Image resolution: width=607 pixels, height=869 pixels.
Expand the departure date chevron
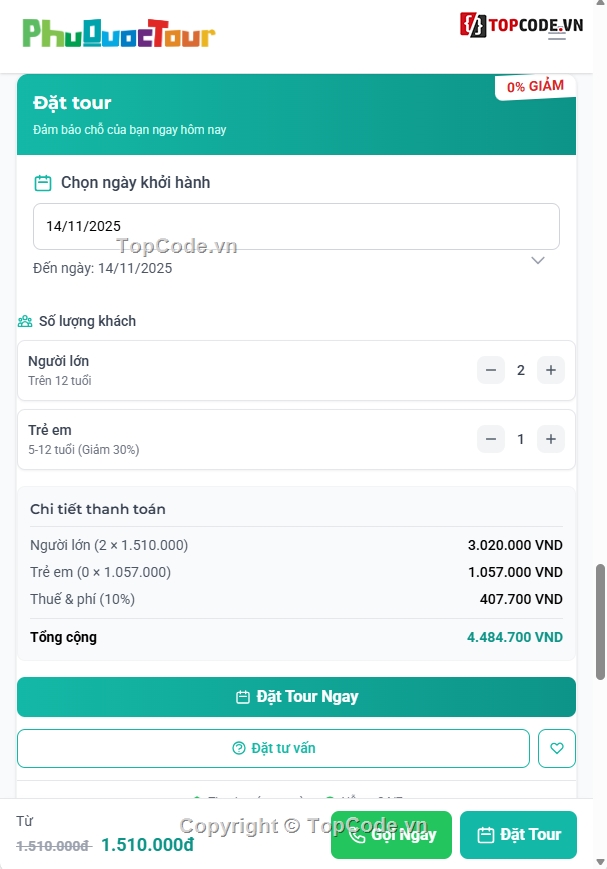pyautogui.click(x=538, y=260)
